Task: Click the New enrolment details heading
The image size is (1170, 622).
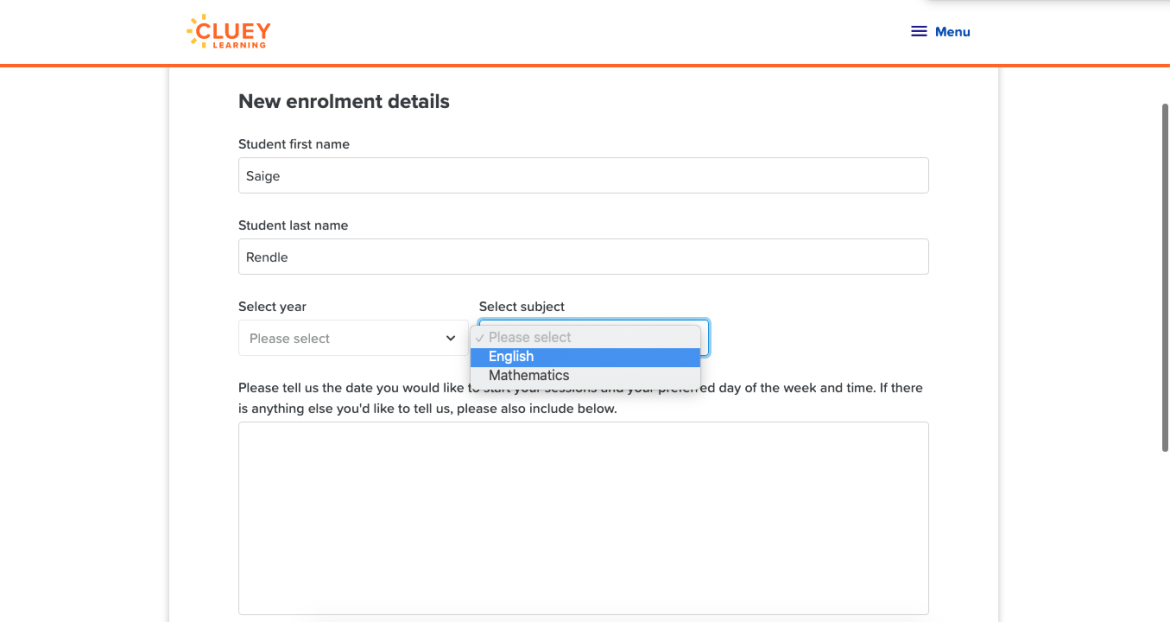Action: (344, 102)
